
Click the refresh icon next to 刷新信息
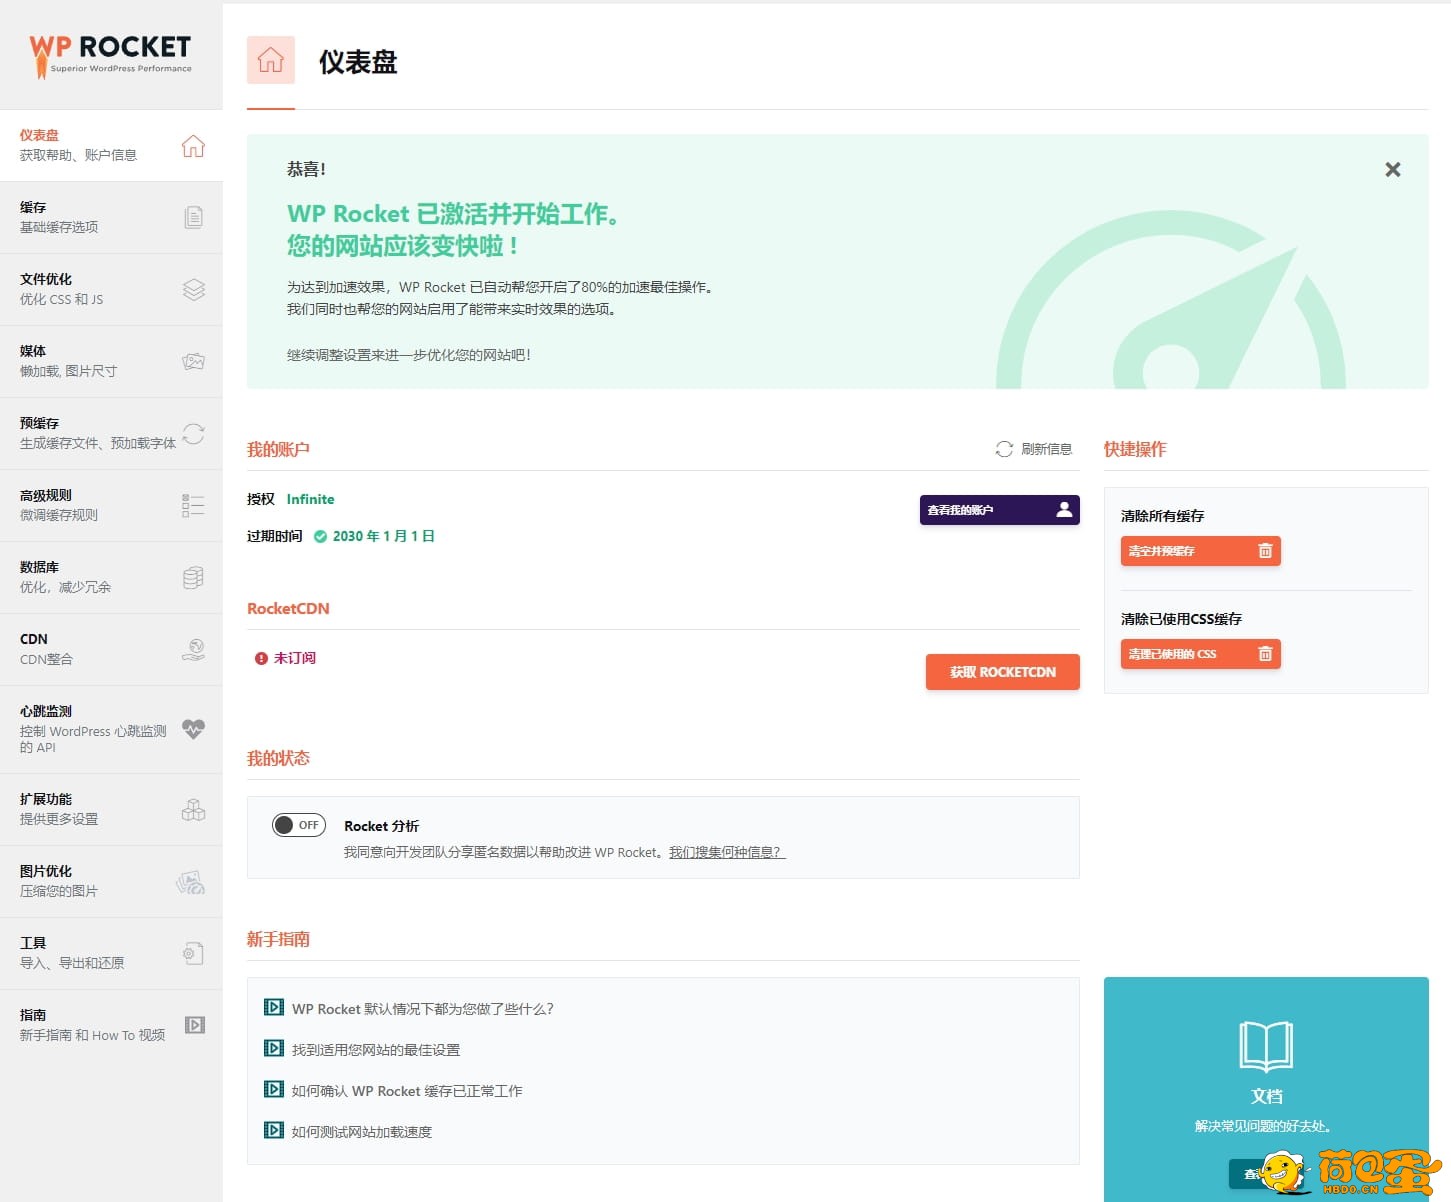coord(1004,449)
